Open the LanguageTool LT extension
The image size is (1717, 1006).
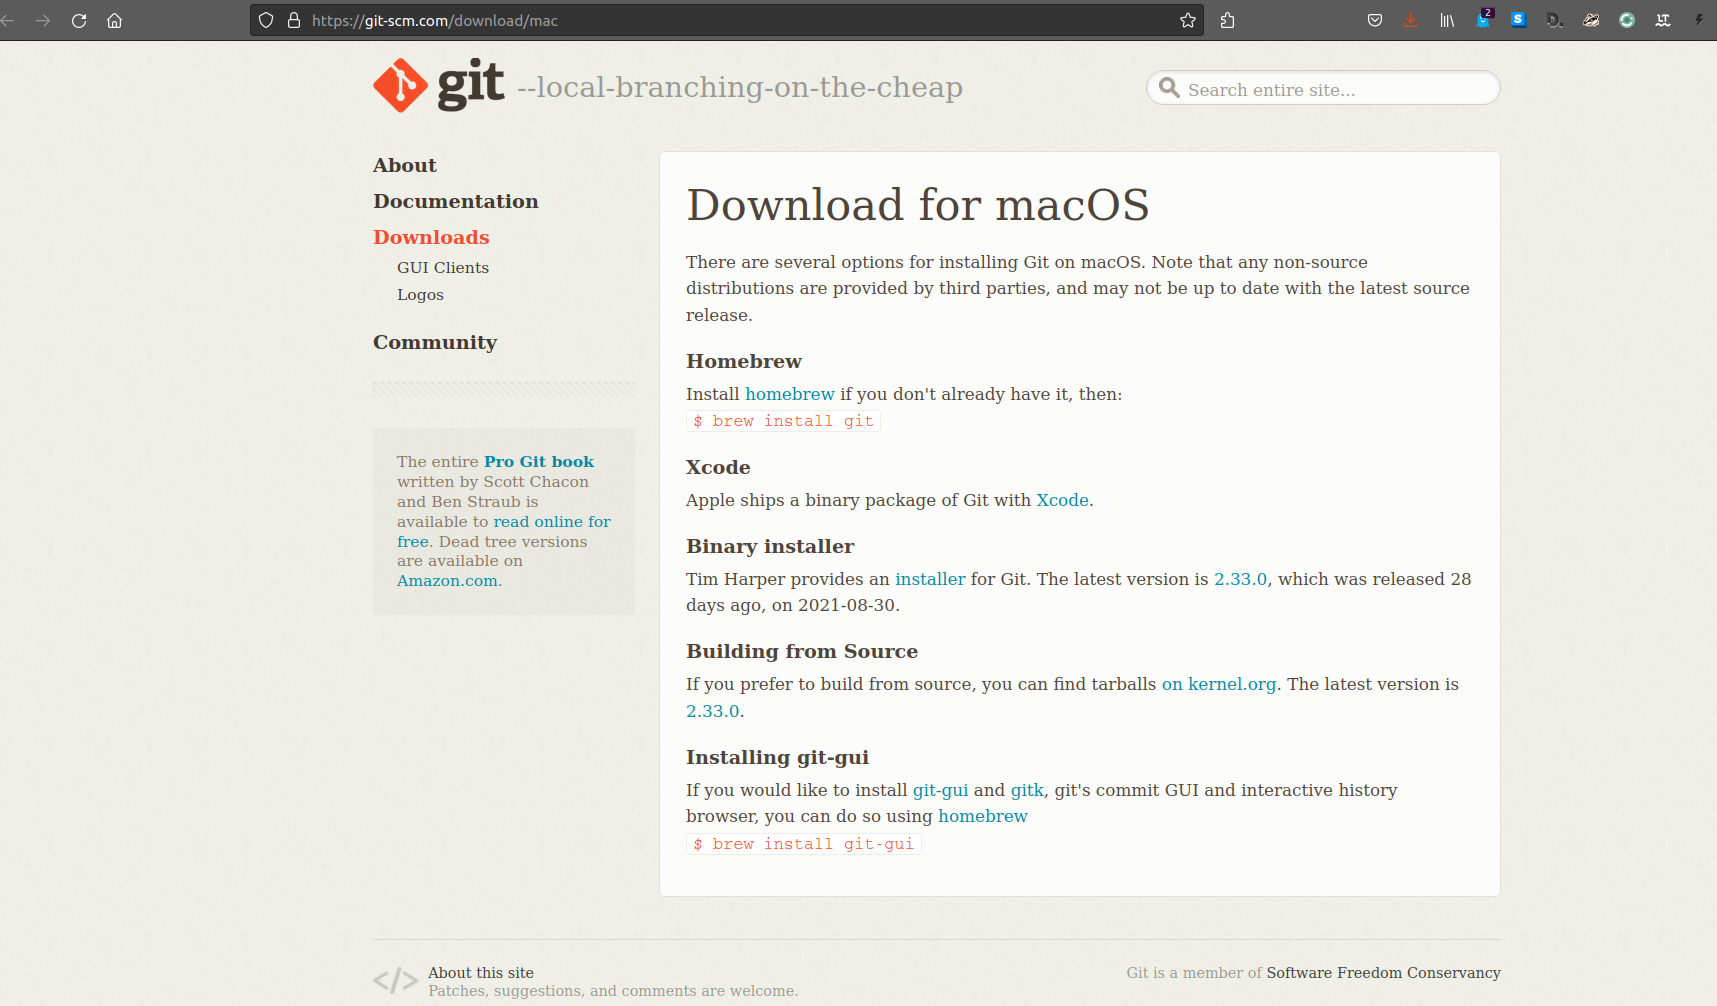[1663, 20]
